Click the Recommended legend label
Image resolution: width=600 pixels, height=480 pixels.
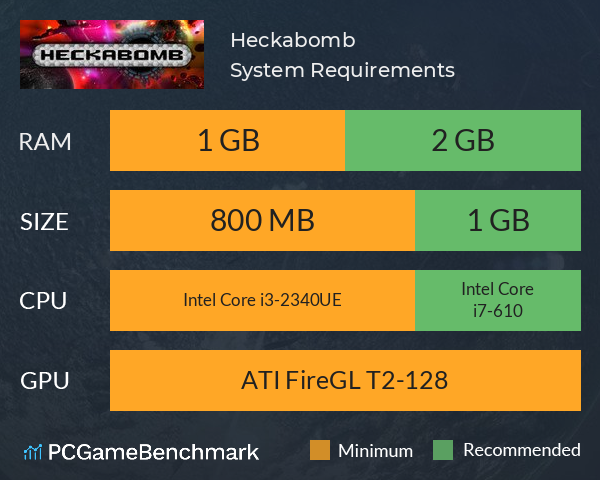522,450
